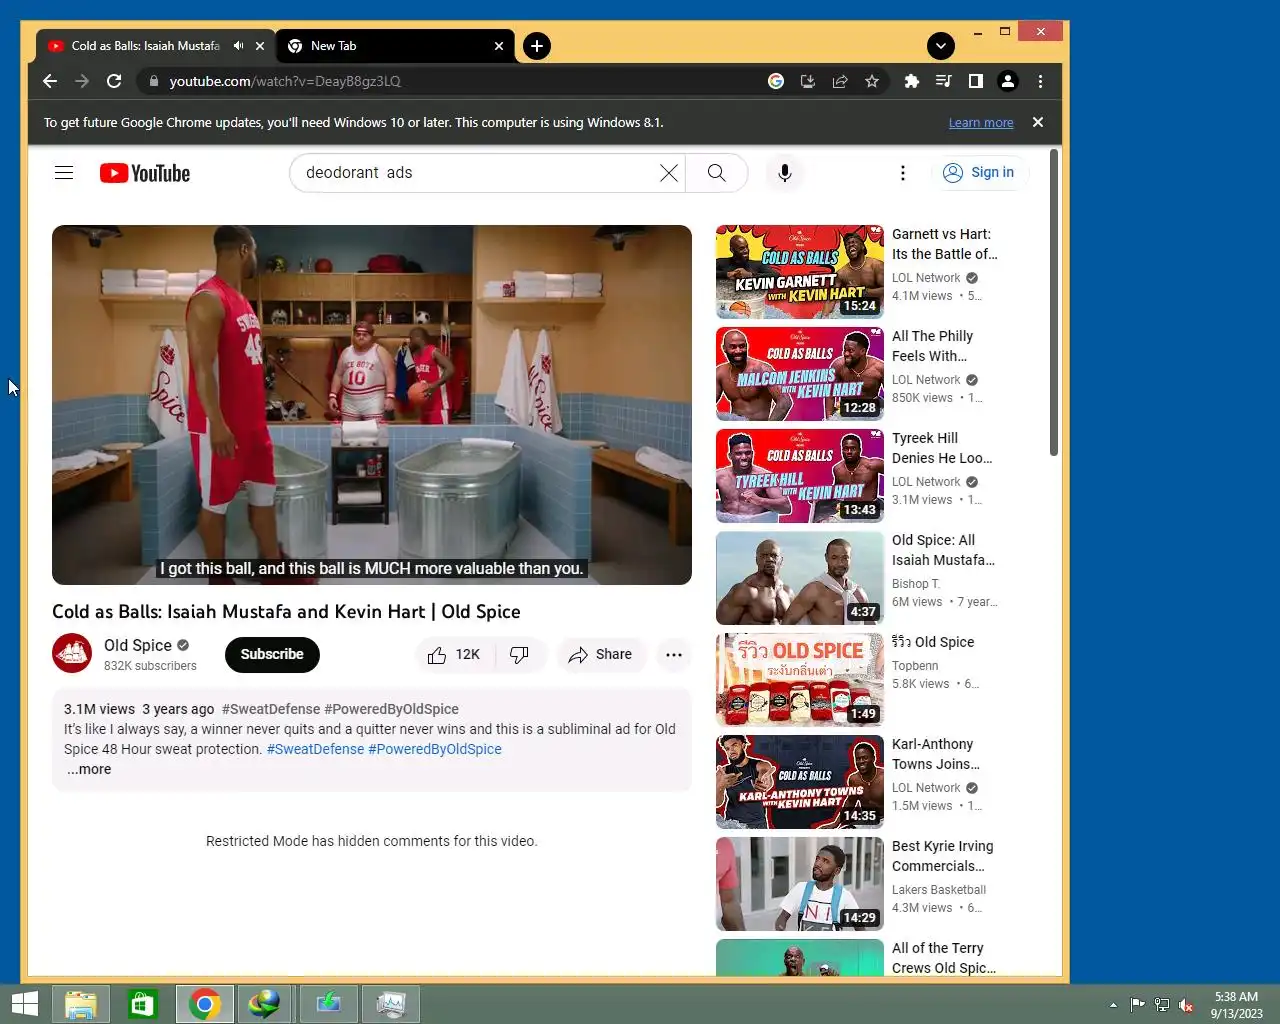The height and width of the screenshot is (1024, 1280).
Task: Click the Google icon in address bar
Action: pos(776,81)
